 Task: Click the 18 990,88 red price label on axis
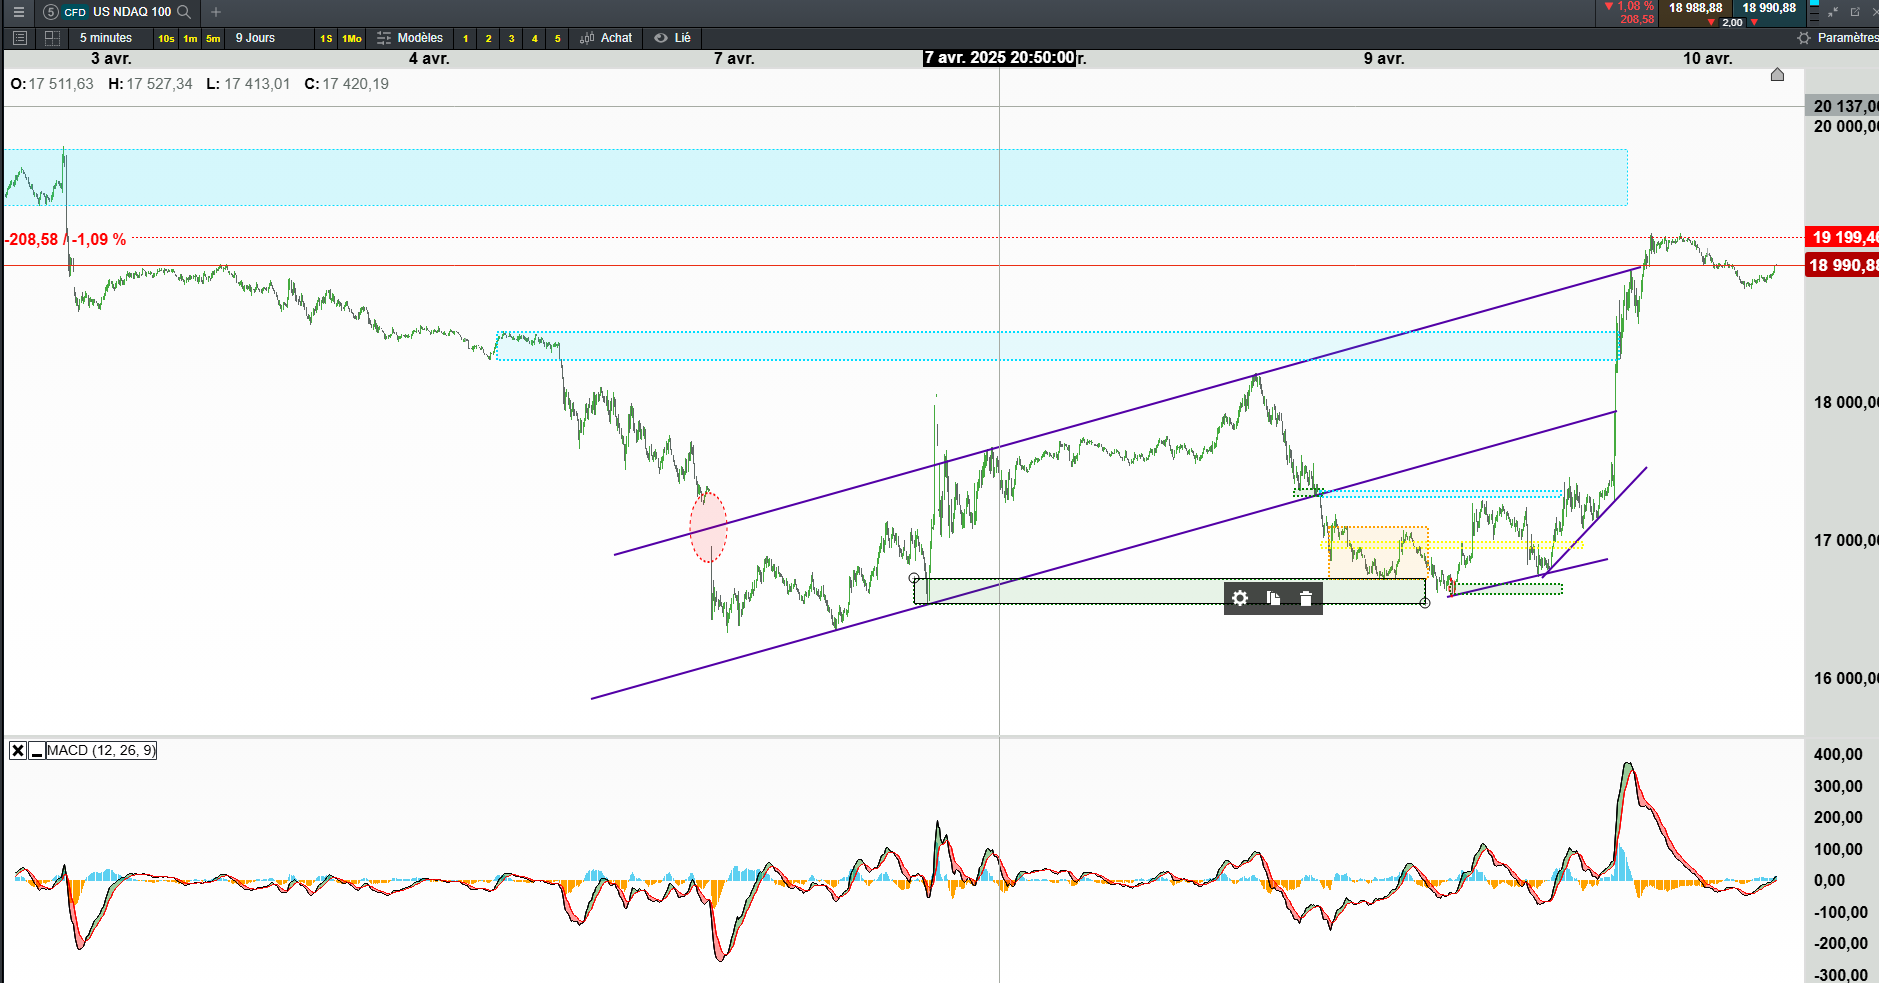(1842, 265)
